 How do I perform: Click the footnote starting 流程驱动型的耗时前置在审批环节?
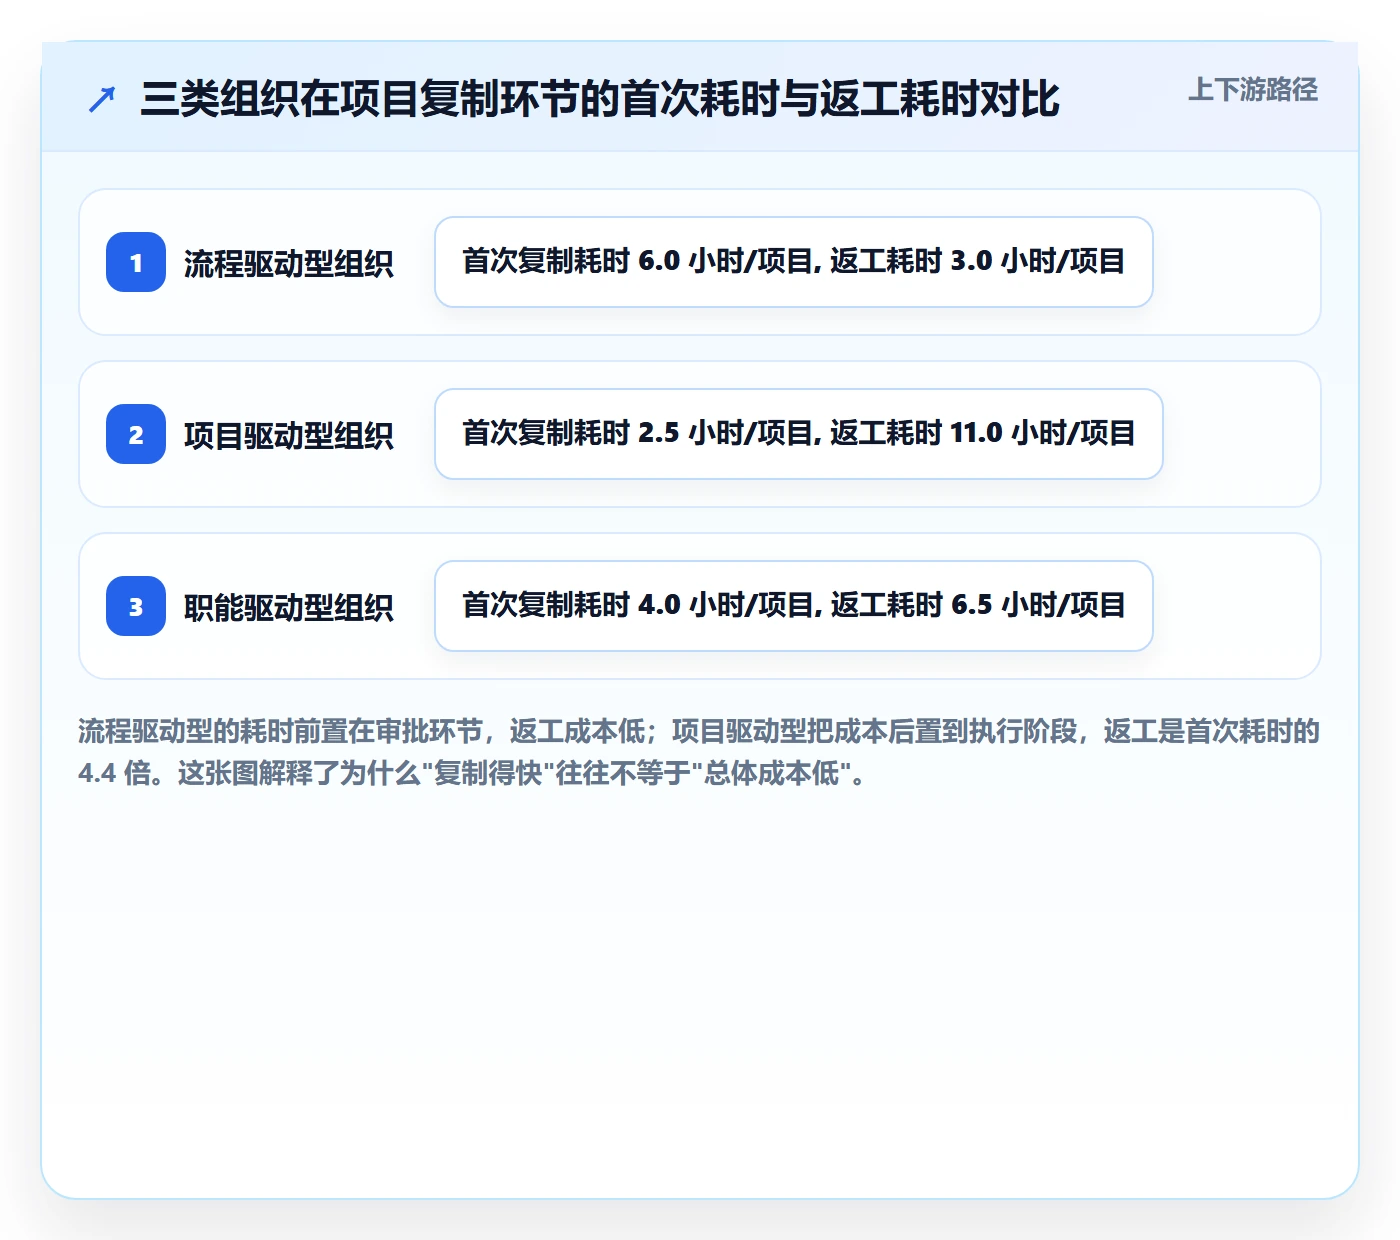tap(699, 752)
